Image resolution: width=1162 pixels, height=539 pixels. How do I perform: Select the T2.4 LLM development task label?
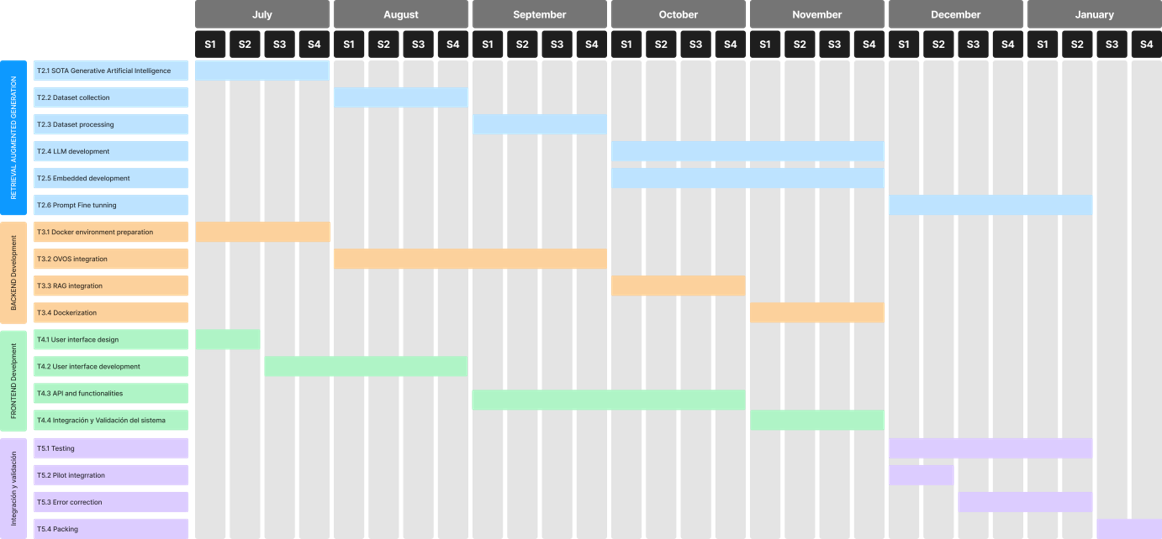pos(111,152)
